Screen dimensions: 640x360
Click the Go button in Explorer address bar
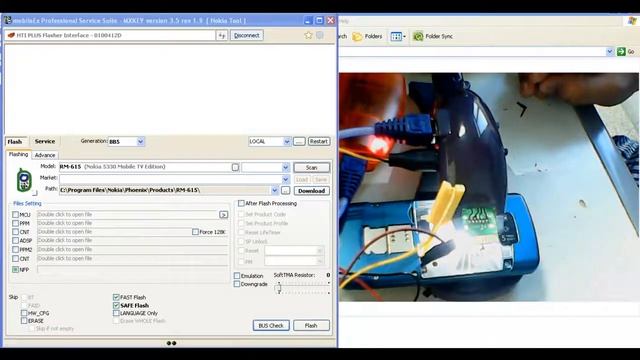pos(626,51)
